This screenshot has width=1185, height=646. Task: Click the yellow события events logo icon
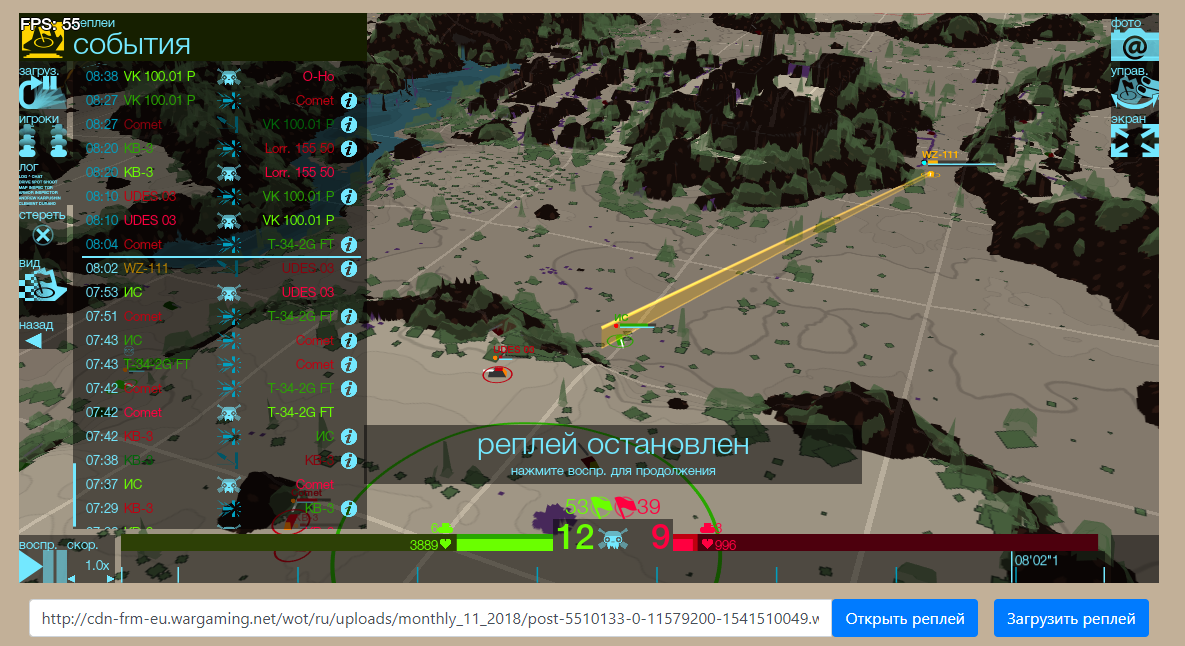pyautogui.click(x=42, y=40)
